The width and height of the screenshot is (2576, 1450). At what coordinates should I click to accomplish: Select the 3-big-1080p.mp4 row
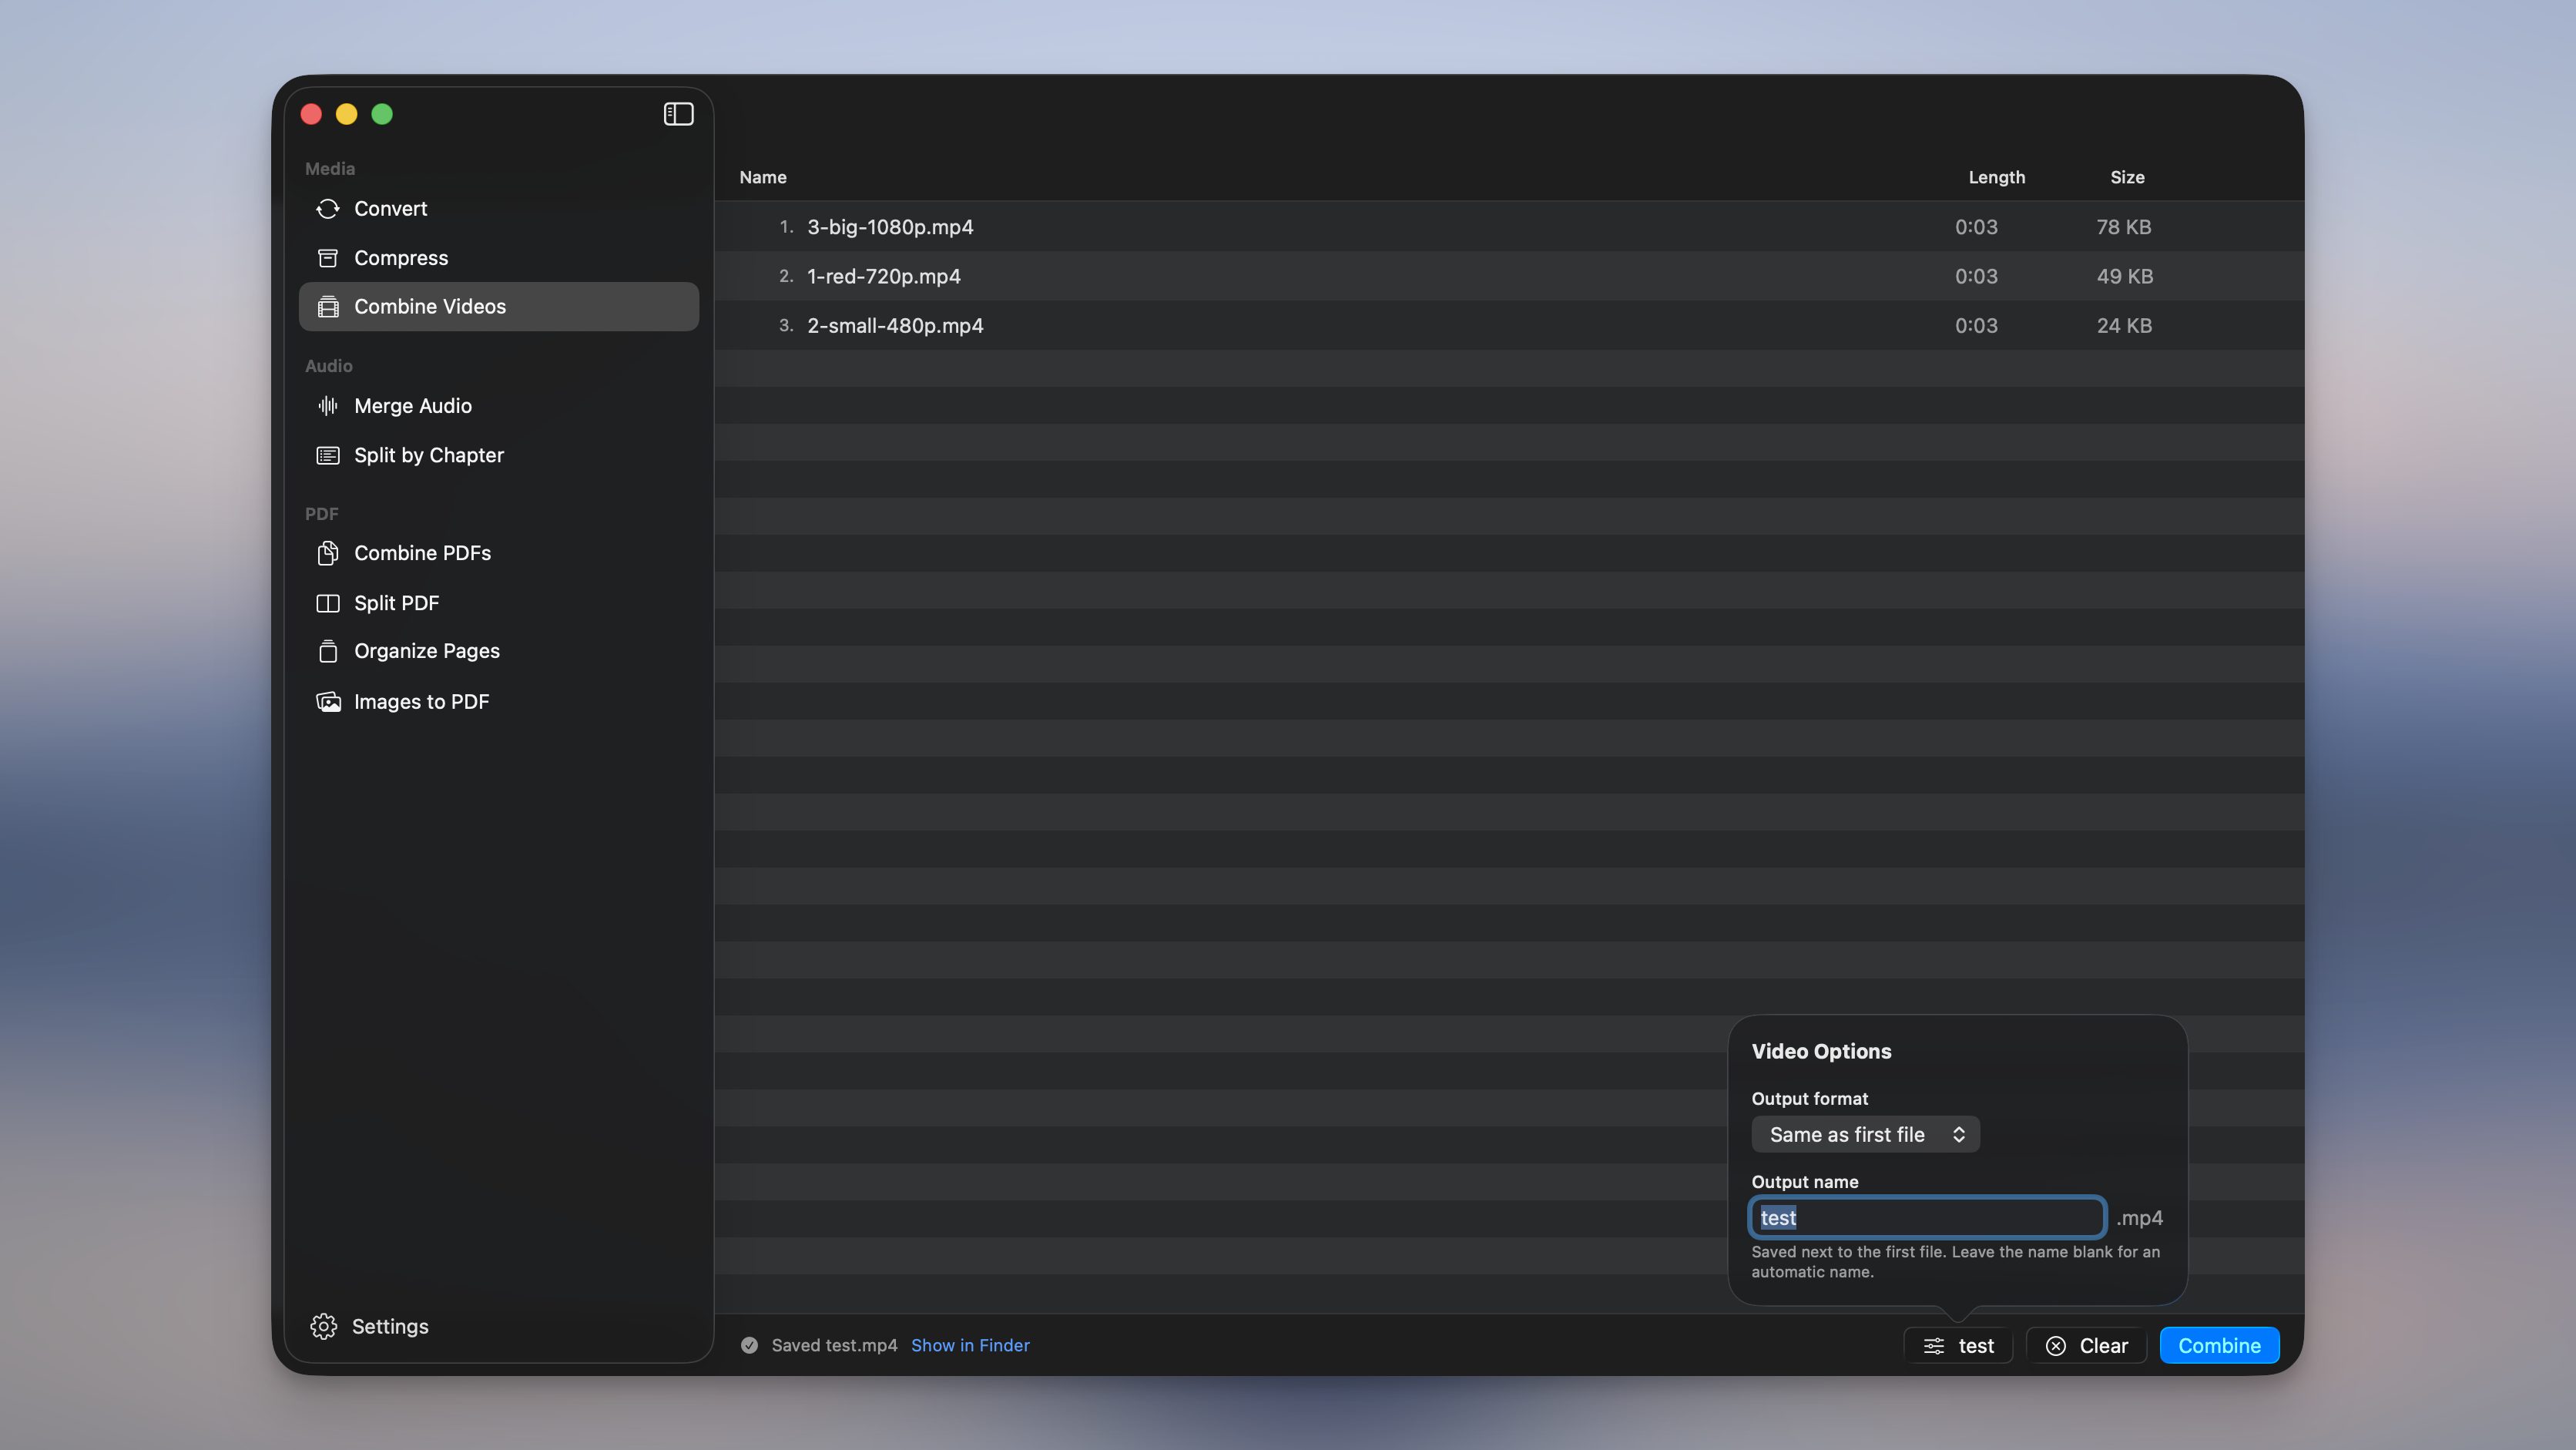click(x=1509, y=227)
